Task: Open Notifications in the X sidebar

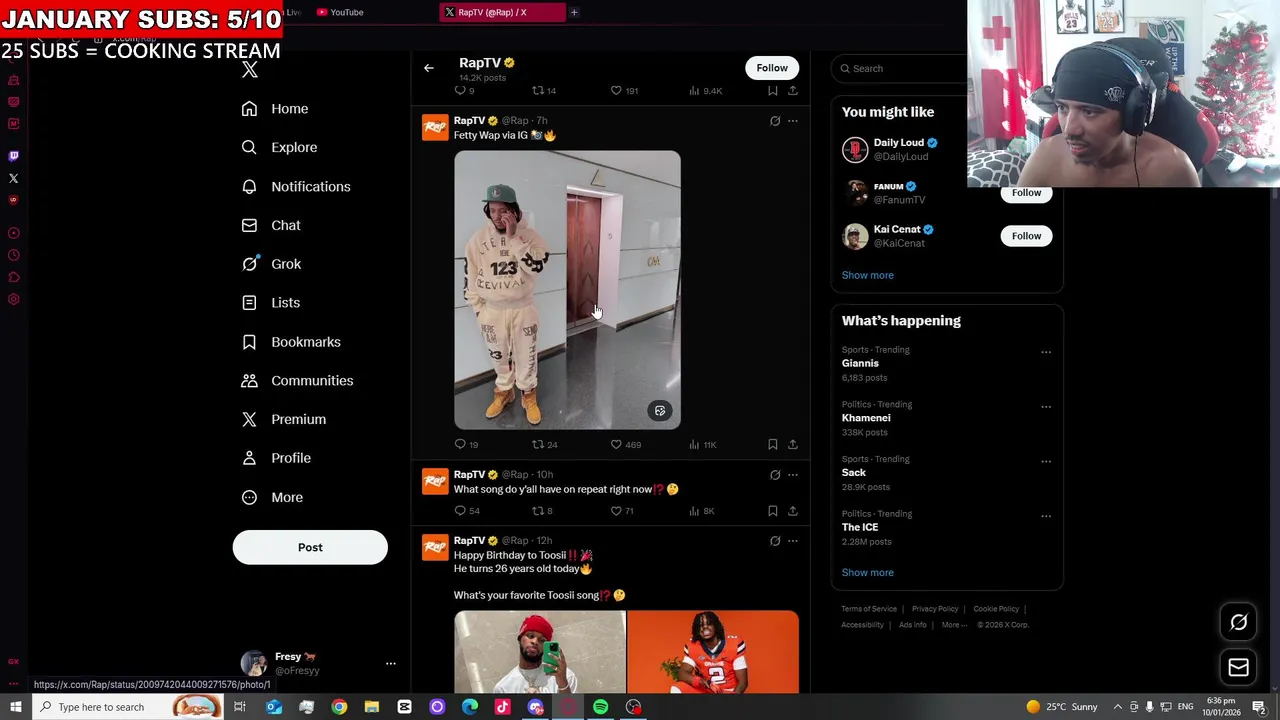Action: tap(296, 186)
